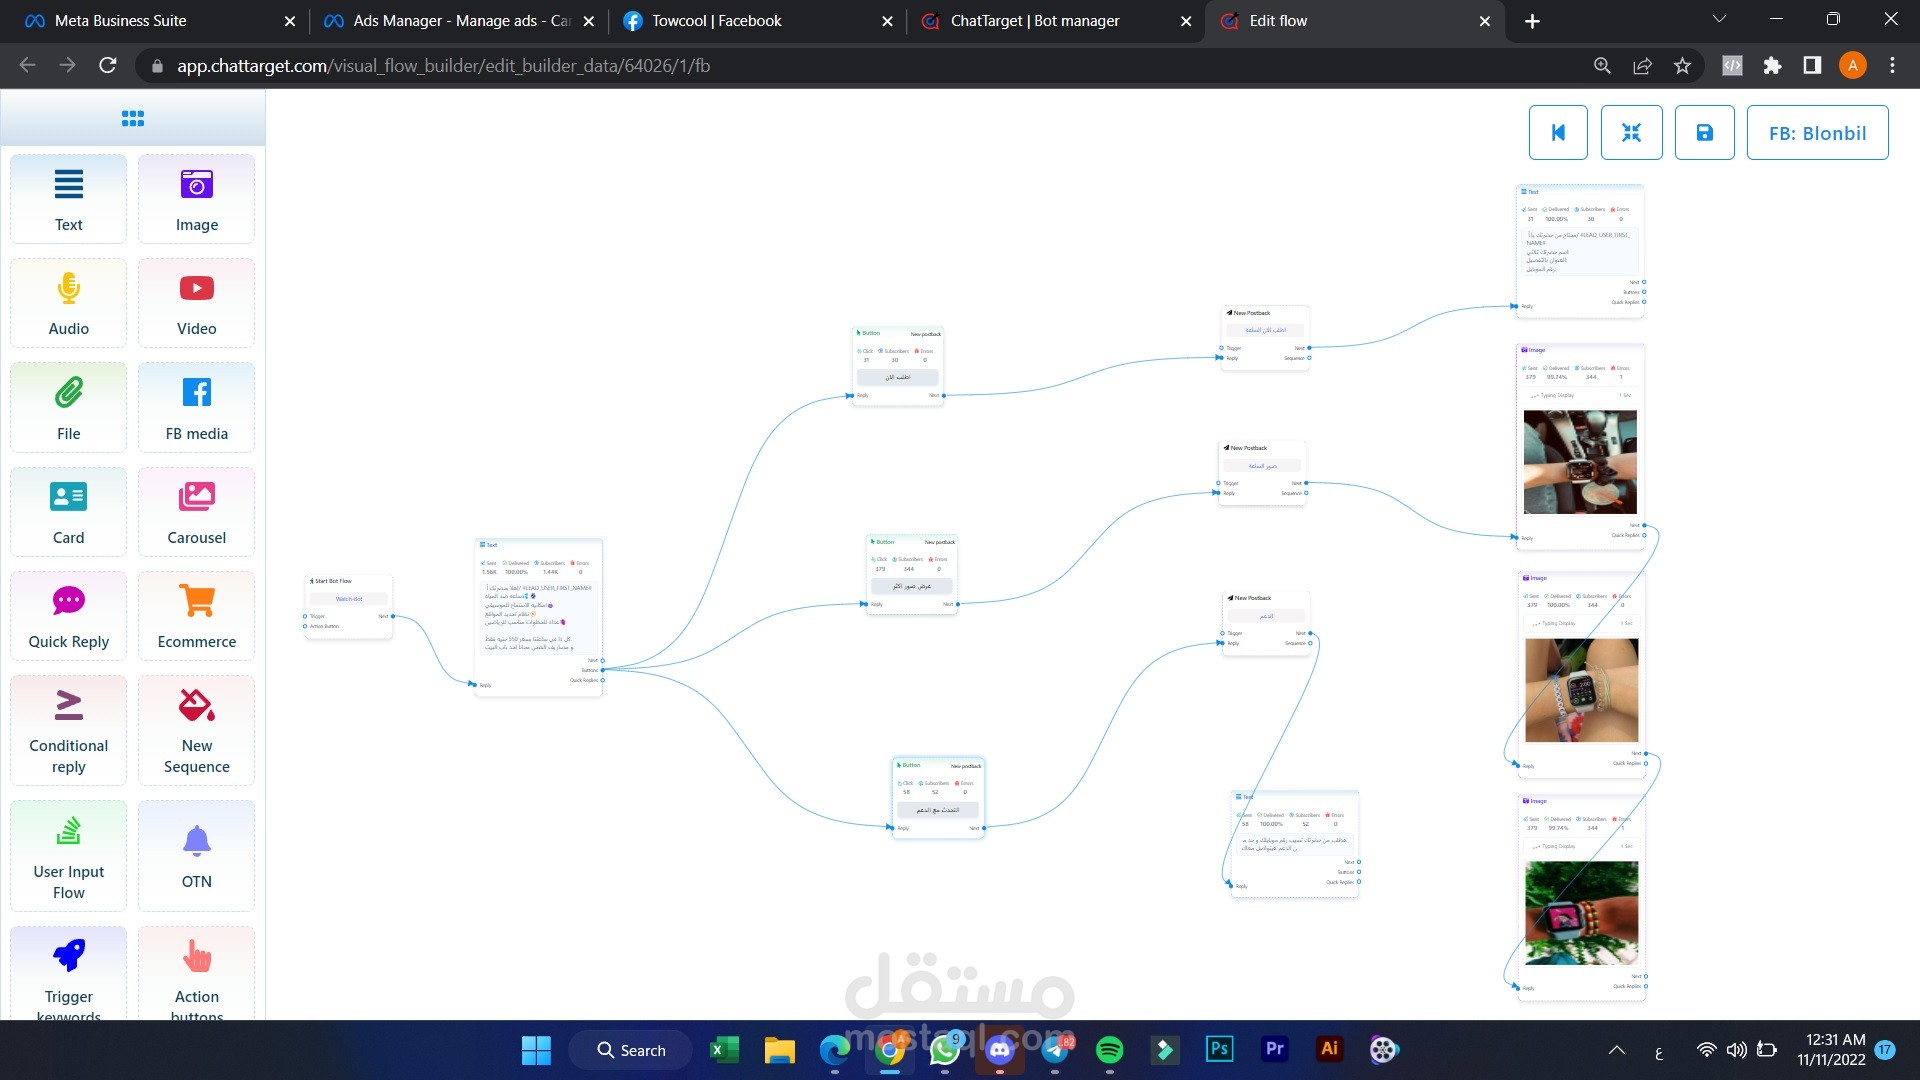Image resolution: width=1920 pixels, height=1080 pixels.
Task: Open the browser tab search dropdown
Action: click(x=1719, y=19)
